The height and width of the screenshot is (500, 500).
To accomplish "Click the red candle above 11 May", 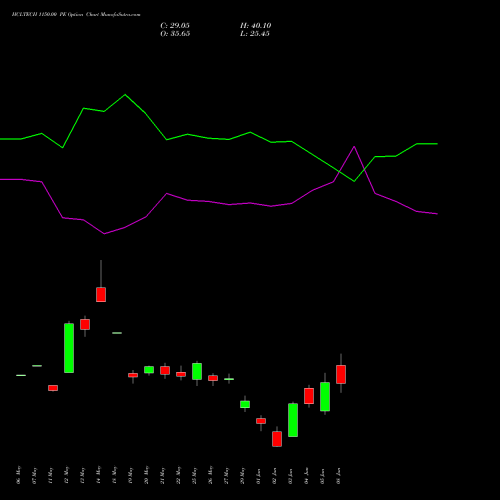I will tap(53, 388).
